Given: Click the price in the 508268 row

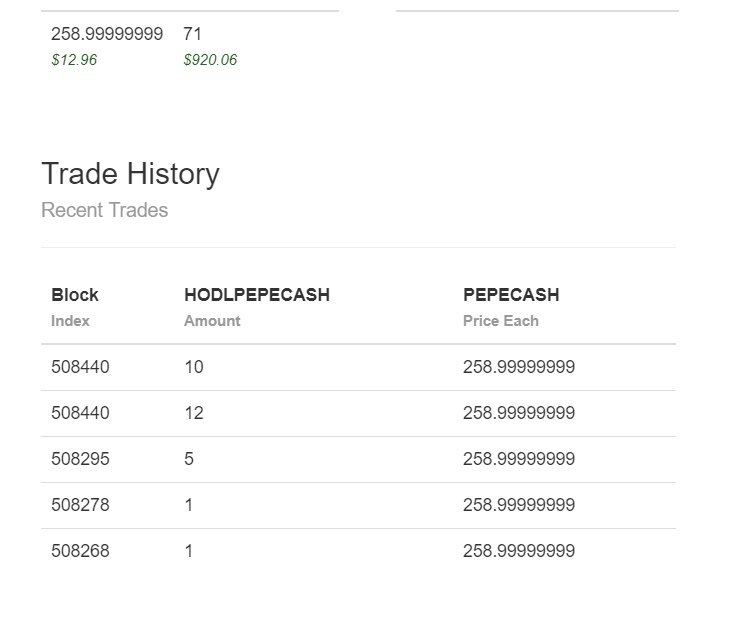Looking at the screenshot, I should click(519, 551).
